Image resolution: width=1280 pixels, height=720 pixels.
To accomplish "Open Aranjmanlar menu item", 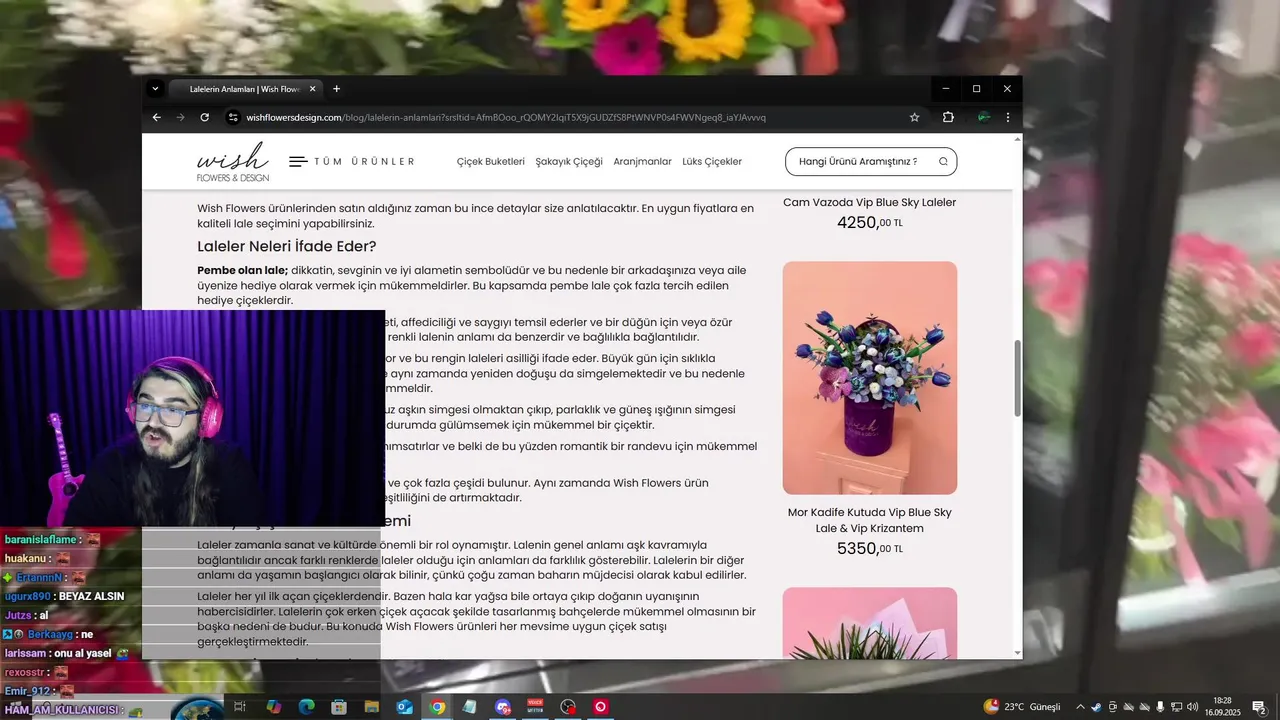I will 642,161.
